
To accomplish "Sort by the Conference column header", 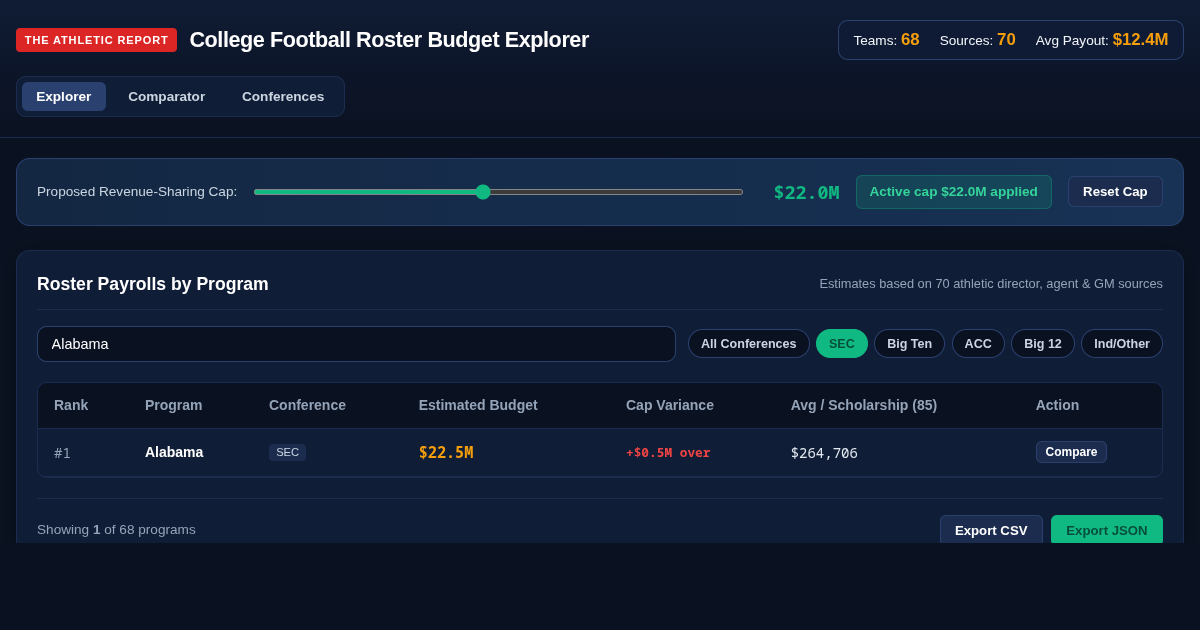I will pos(307,405).
